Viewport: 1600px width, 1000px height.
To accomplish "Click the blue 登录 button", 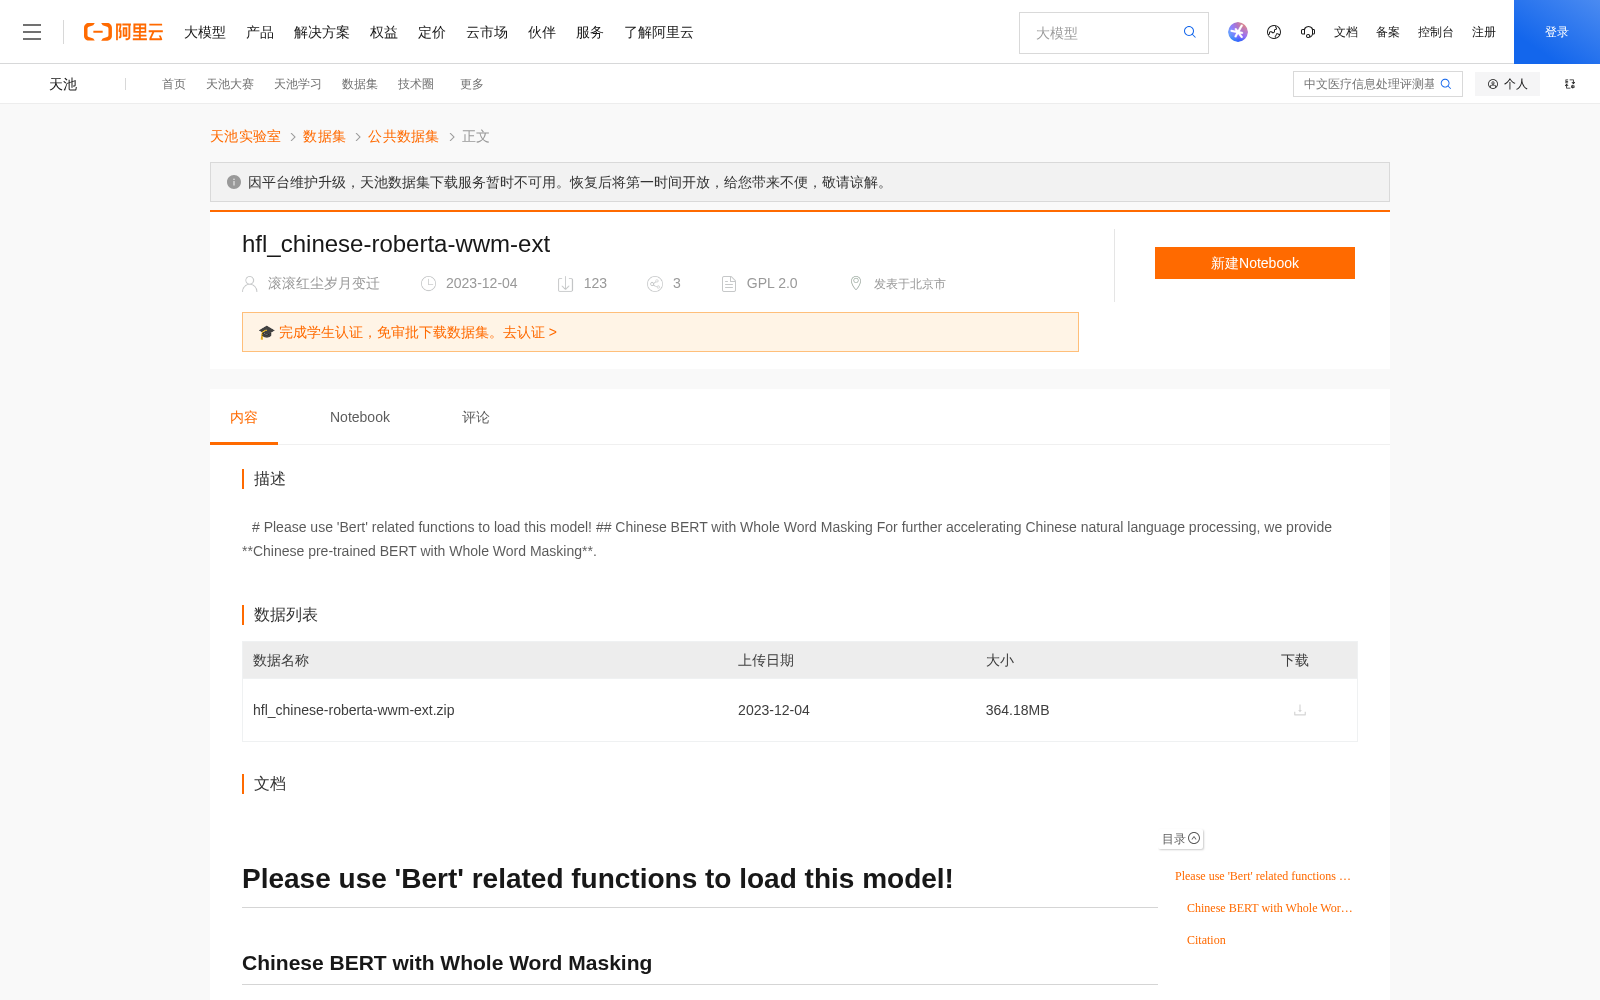I will 1557,32.
